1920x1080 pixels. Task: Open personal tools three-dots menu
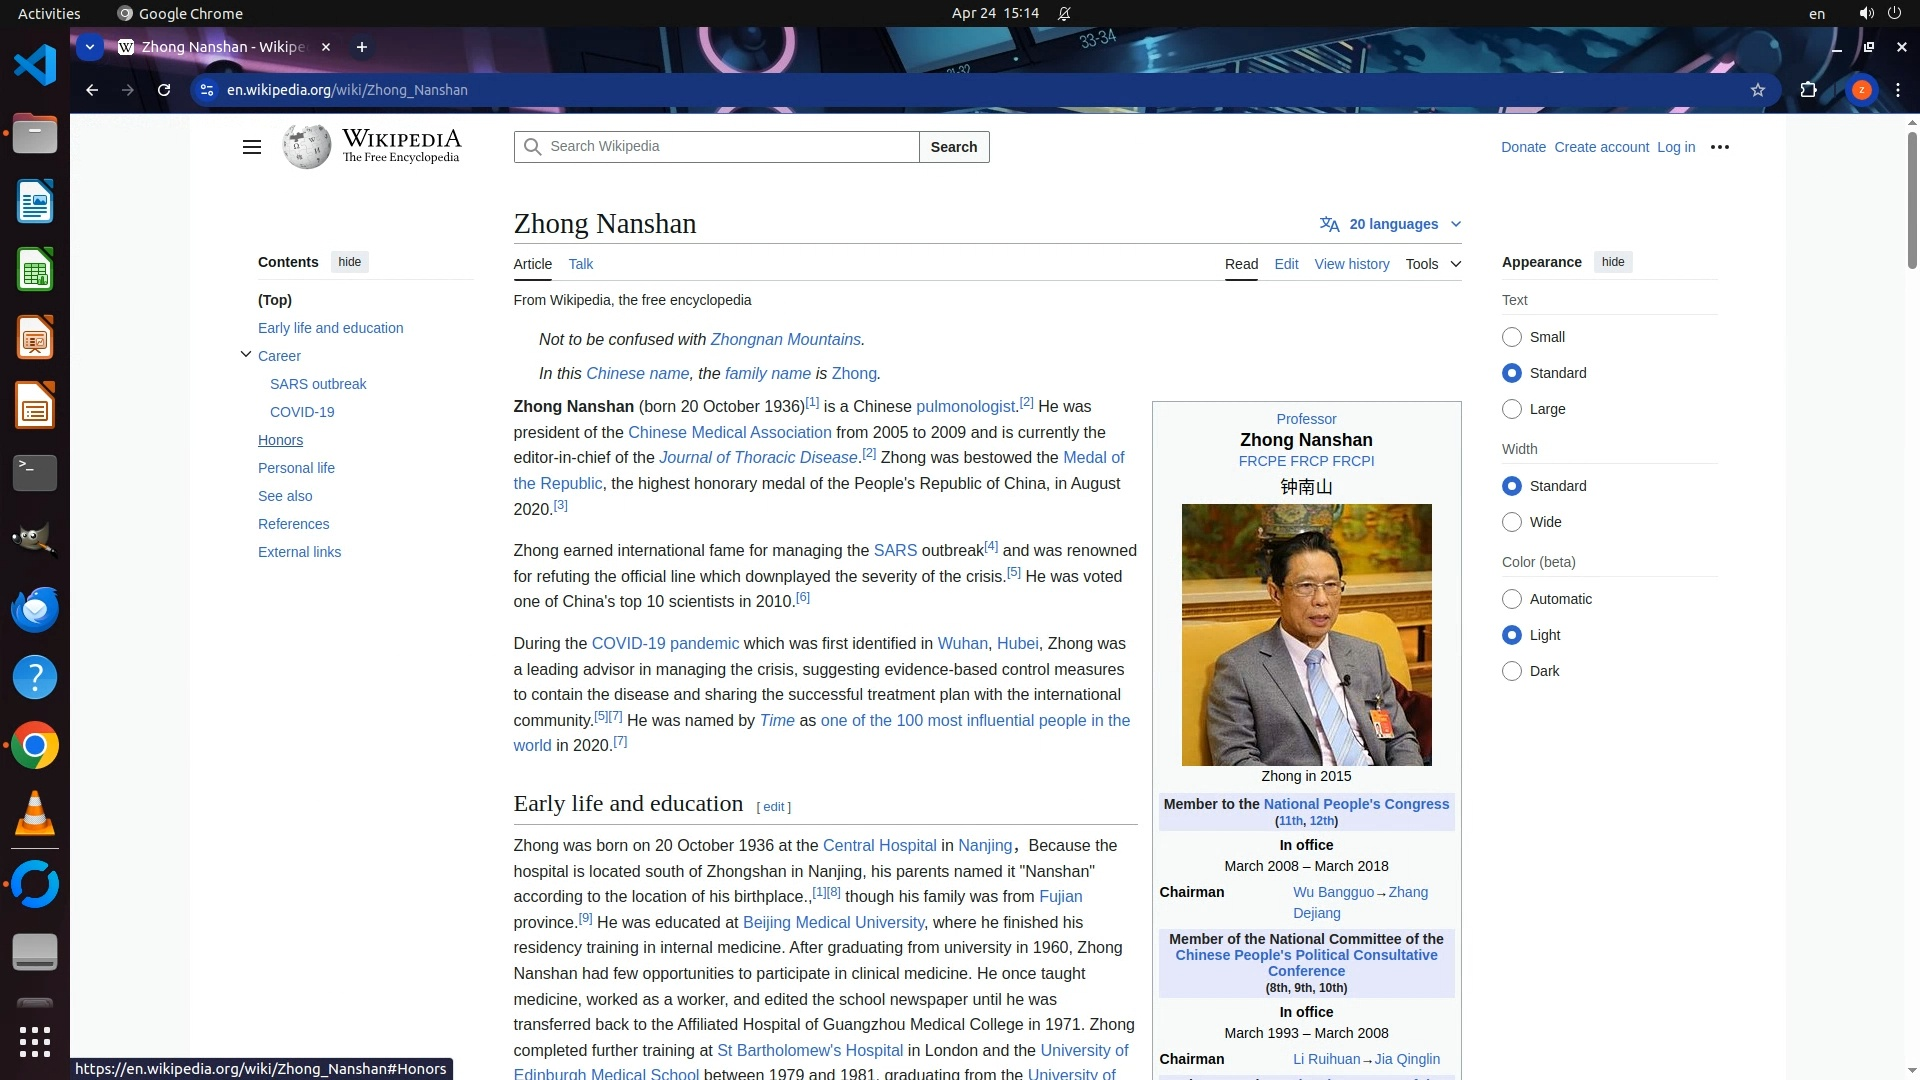point(1719,147)
